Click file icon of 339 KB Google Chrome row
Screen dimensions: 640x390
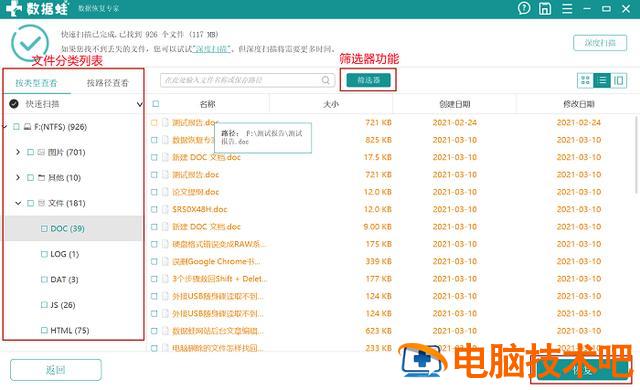click(165, 261)
